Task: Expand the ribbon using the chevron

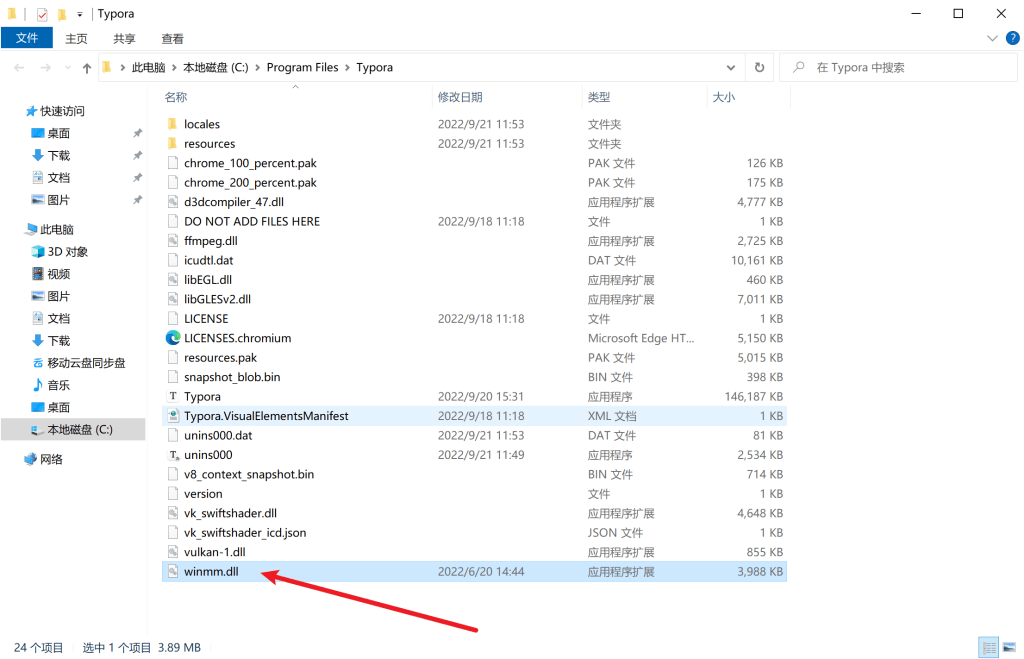Action: (992, 38)
